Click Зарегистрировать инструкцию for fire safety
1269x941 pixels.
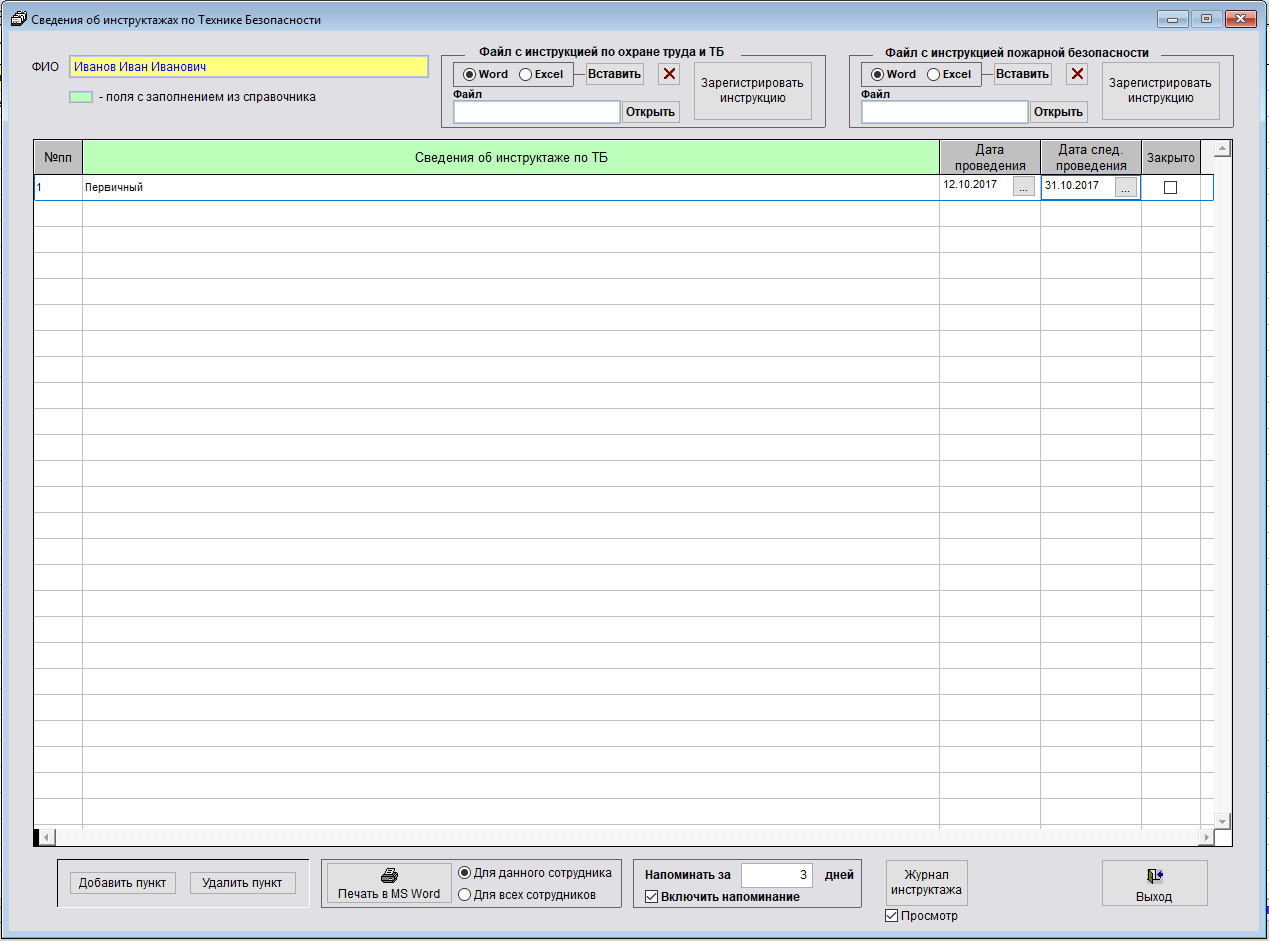1160,91
